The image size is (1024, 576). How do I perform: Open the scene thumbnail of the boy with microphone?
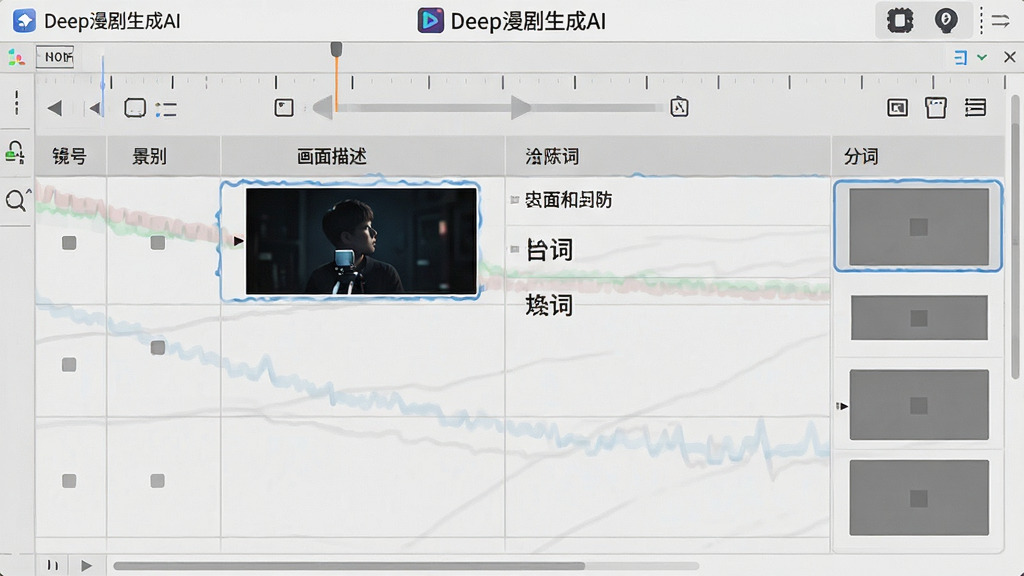(x=361, y=241)
